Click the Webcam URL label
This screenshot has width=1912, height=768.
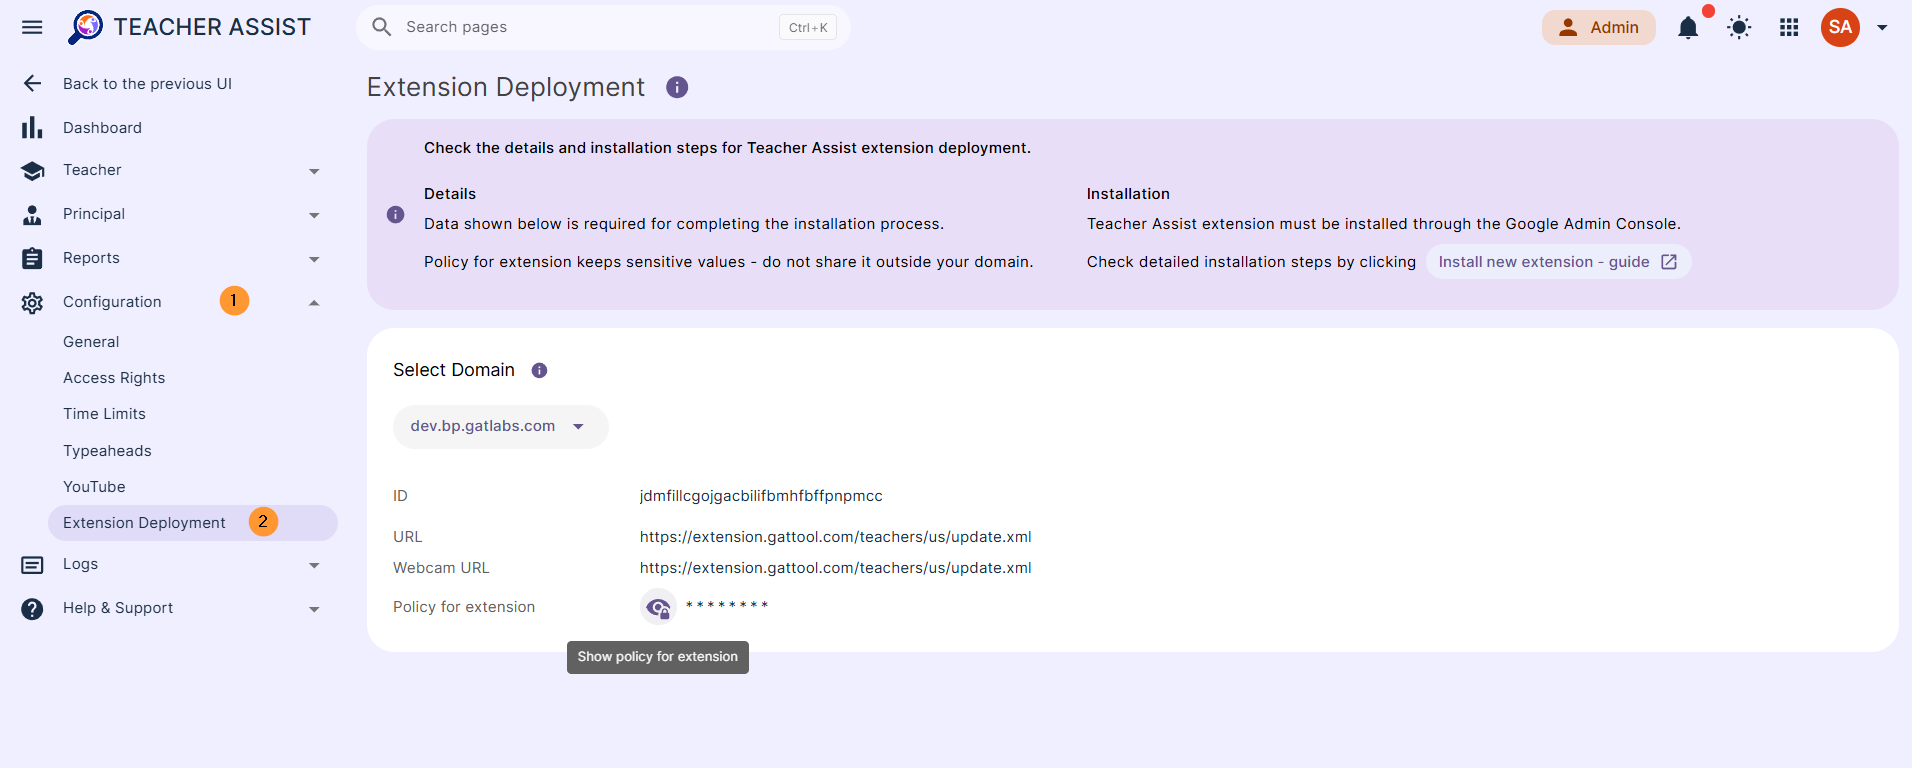[441, 568]
